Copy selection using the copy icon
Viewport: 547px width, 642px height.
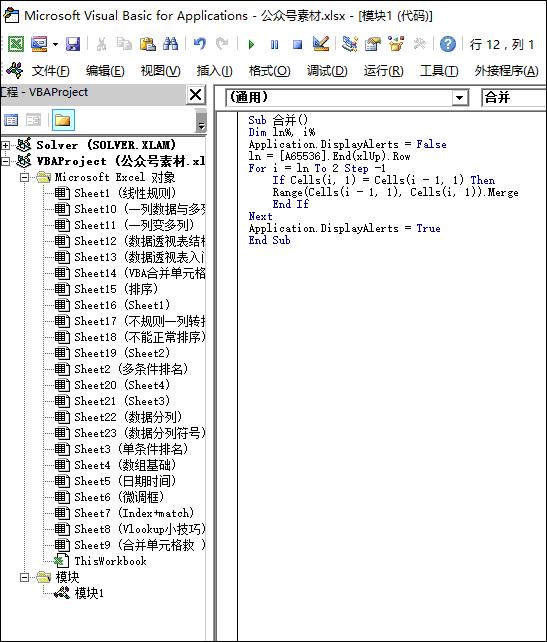click(x=124, y=43)
